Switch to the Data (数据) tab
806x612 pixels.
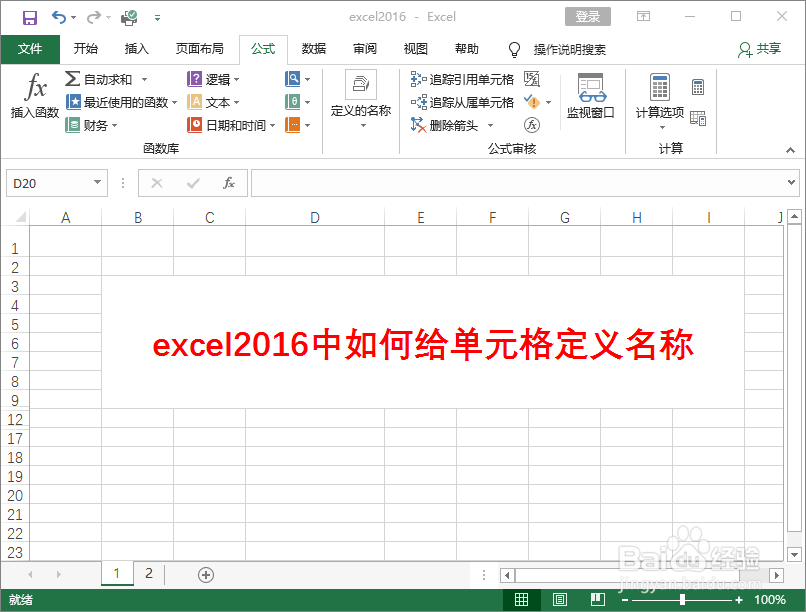pos(314,49)
